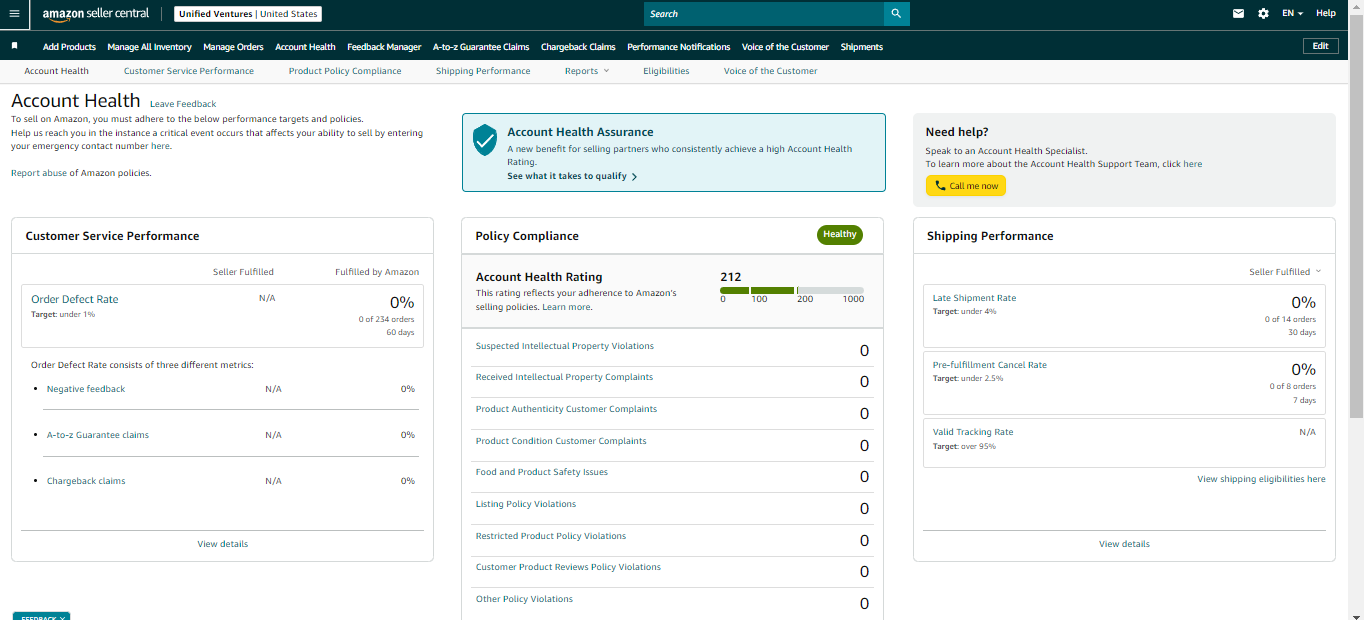Select the Product Policy Compliance tab

pos(345,71)
